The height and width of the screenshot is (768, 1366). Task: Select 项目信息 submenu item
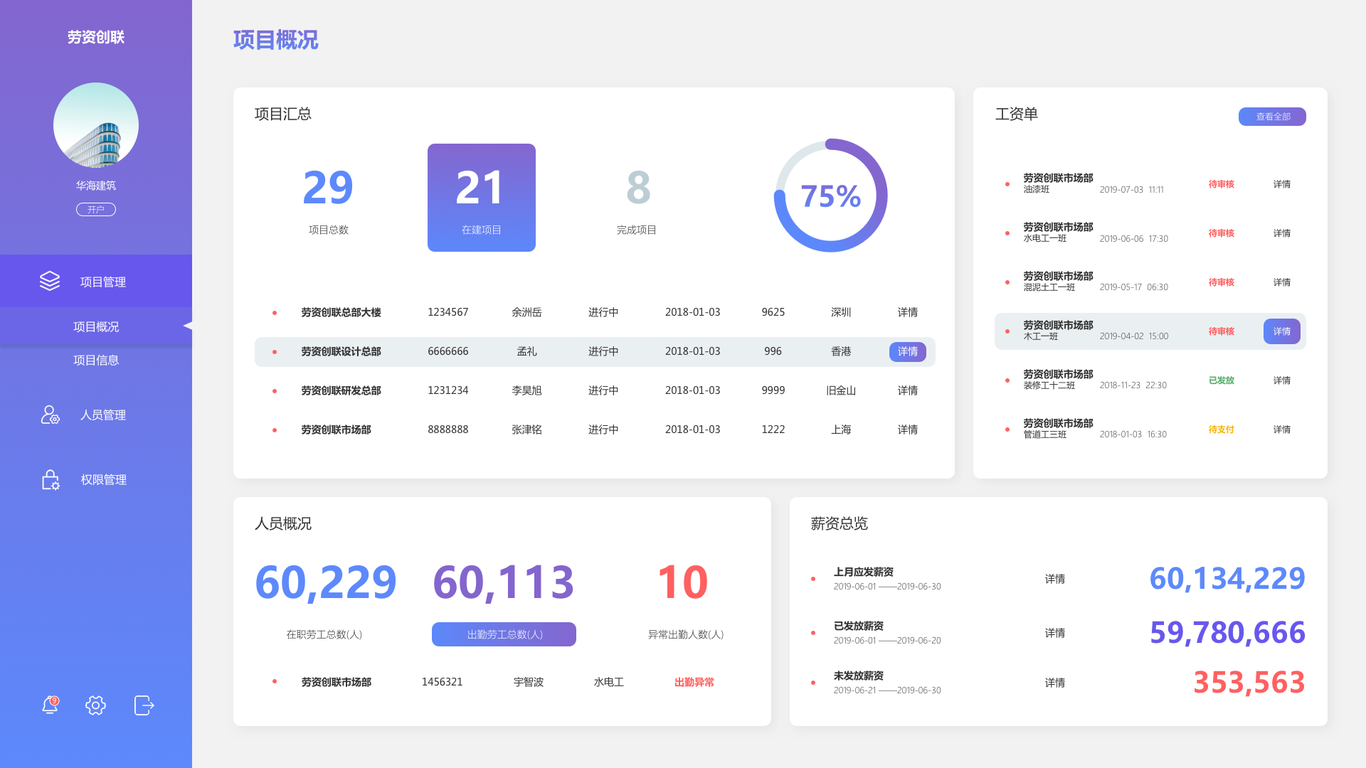[x=96, y=360]
